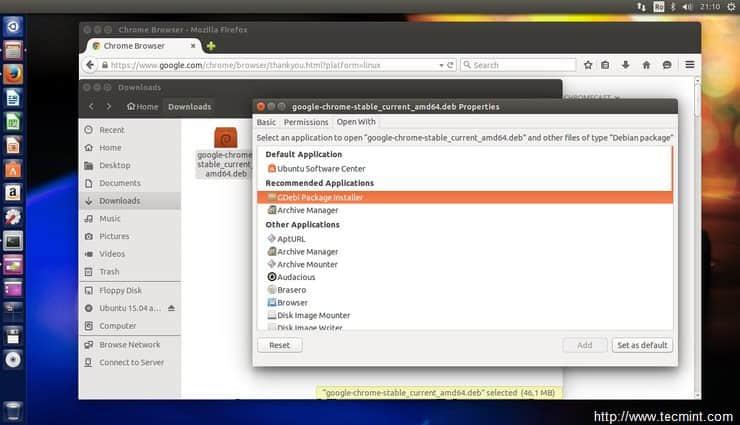Click the Firefox icon in the launcher
The height and width of the screenshot is (425, 740).
coord(13,73)
